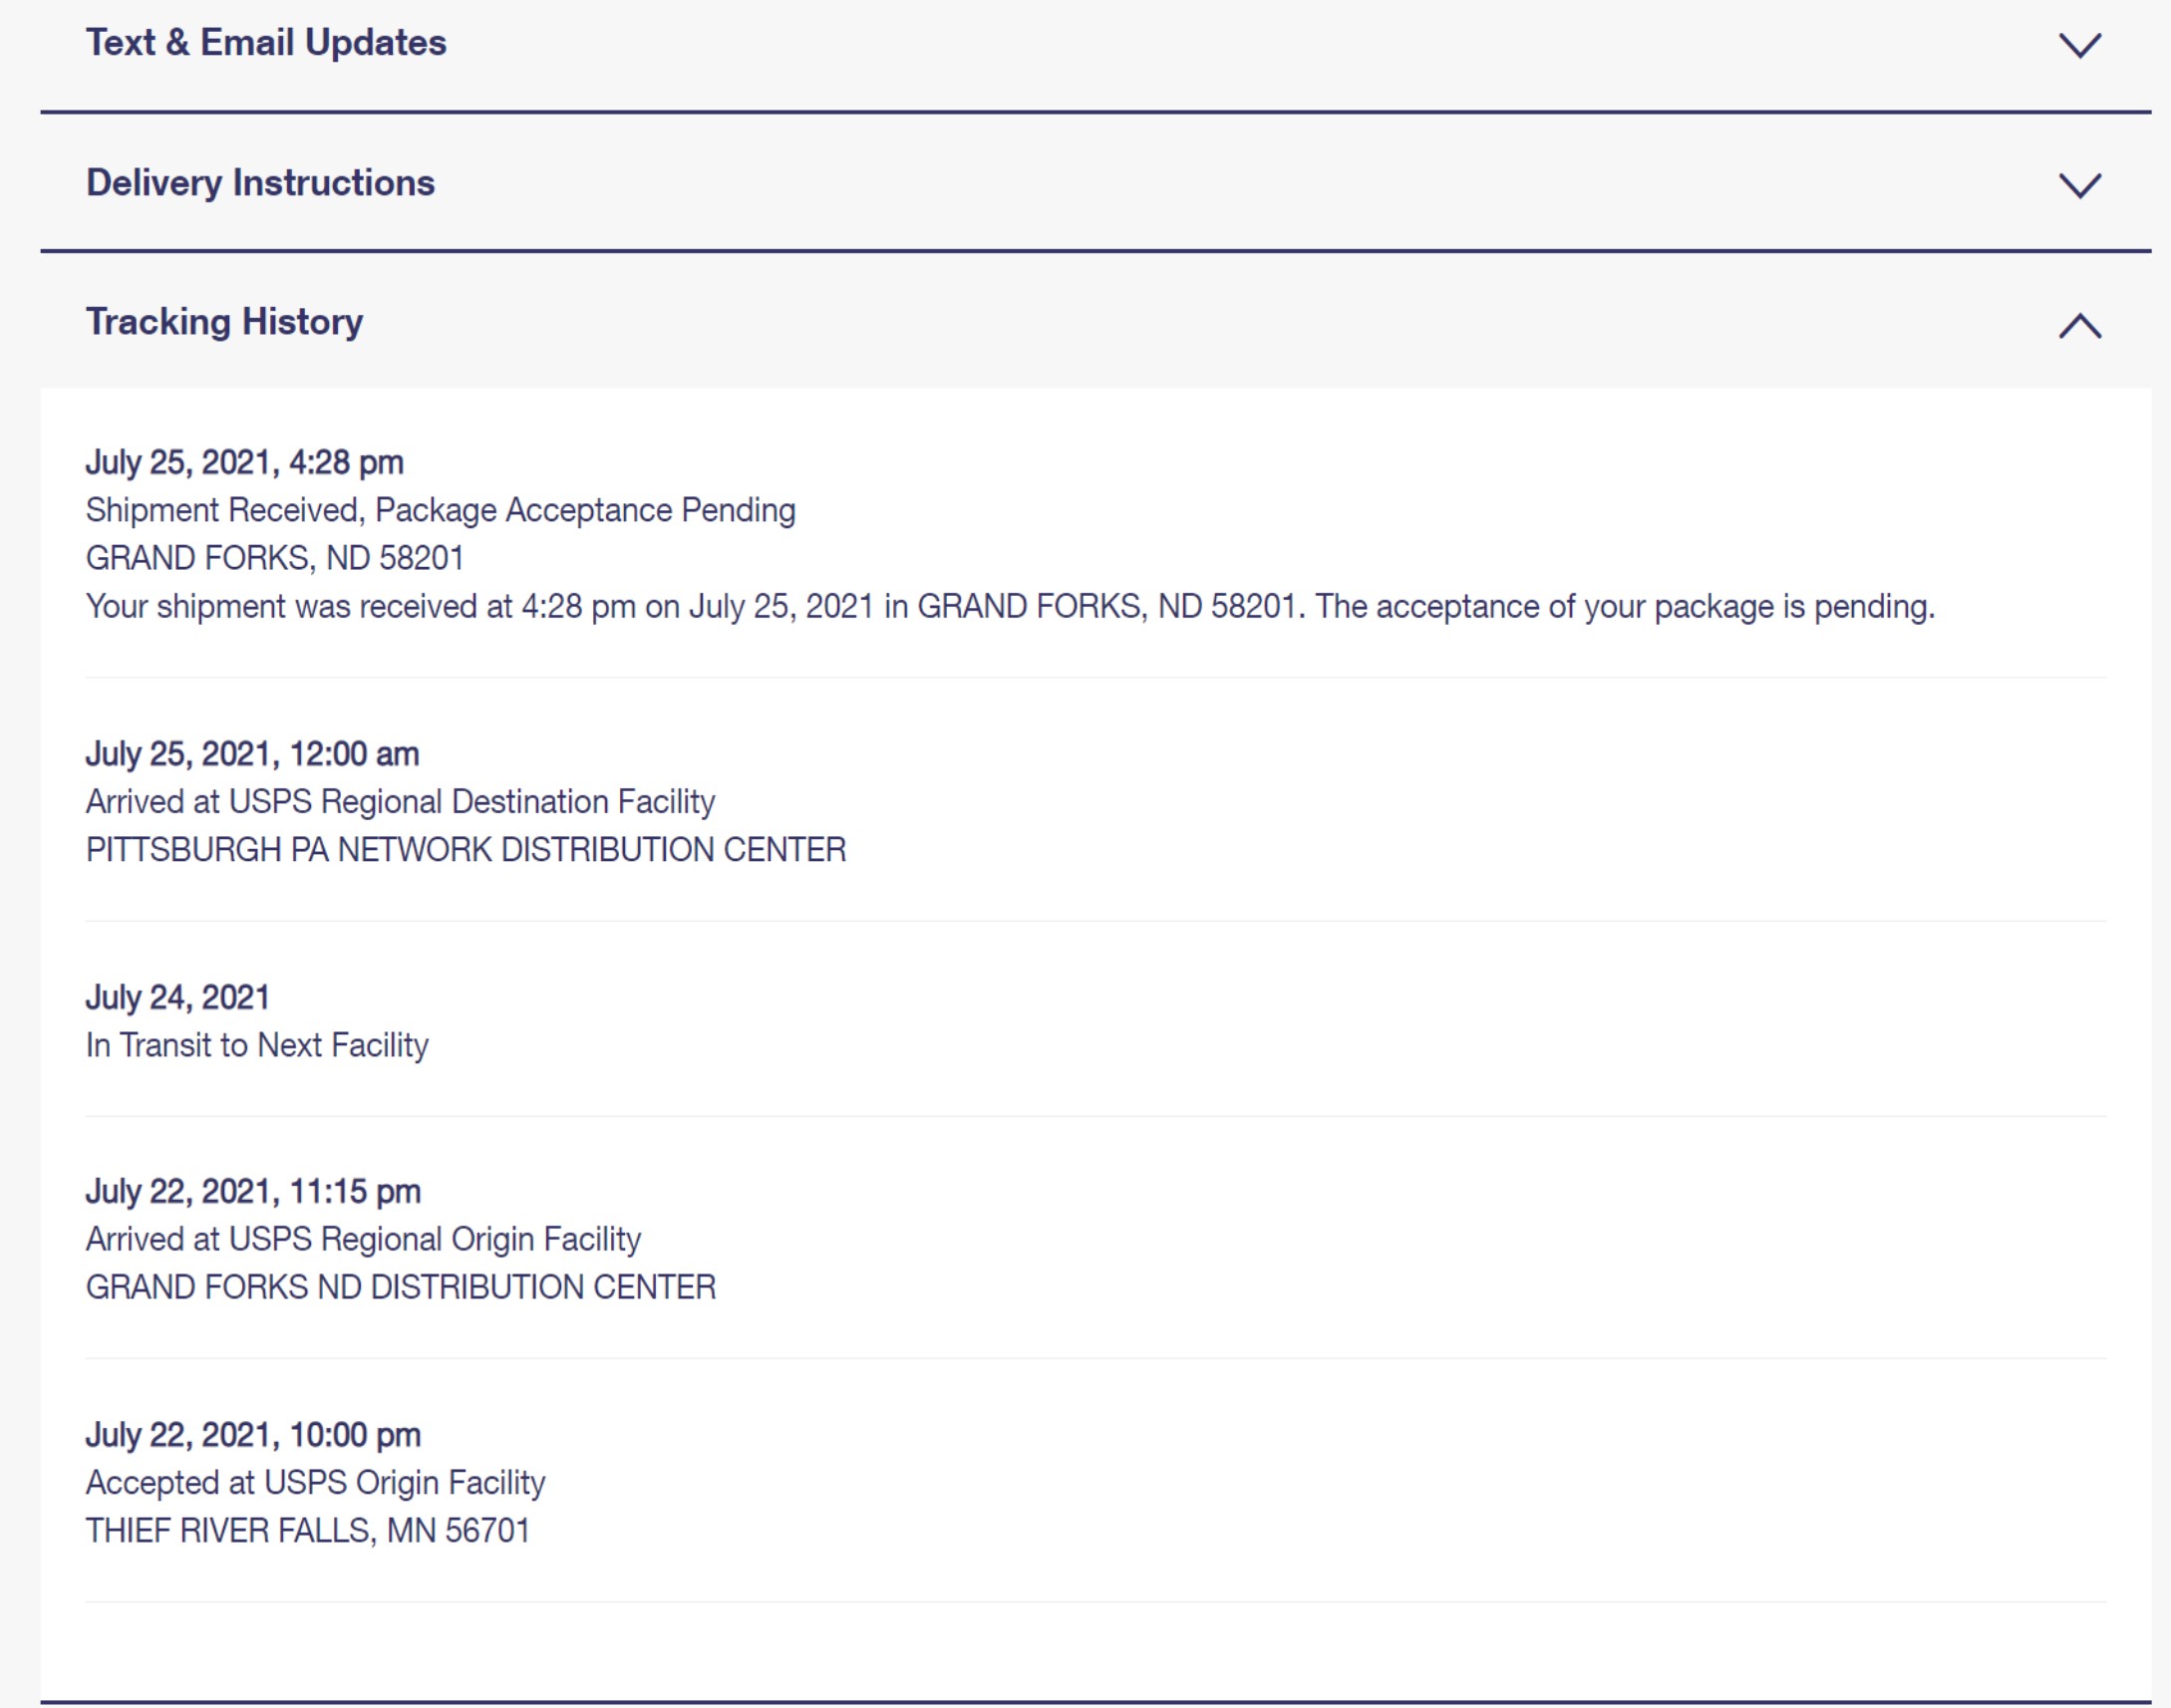Select the July 22, 2021, 10:00 pm timestamp
The height and width of the screenshot is (1708, 2171).
tap(253, 1435)
